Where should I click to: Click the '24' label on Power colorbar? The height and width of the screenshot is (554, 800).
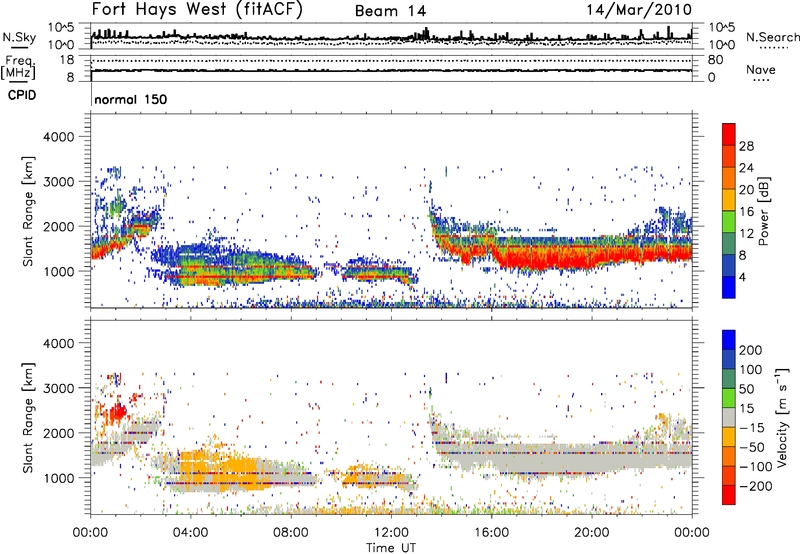click(x=746, y=168)
